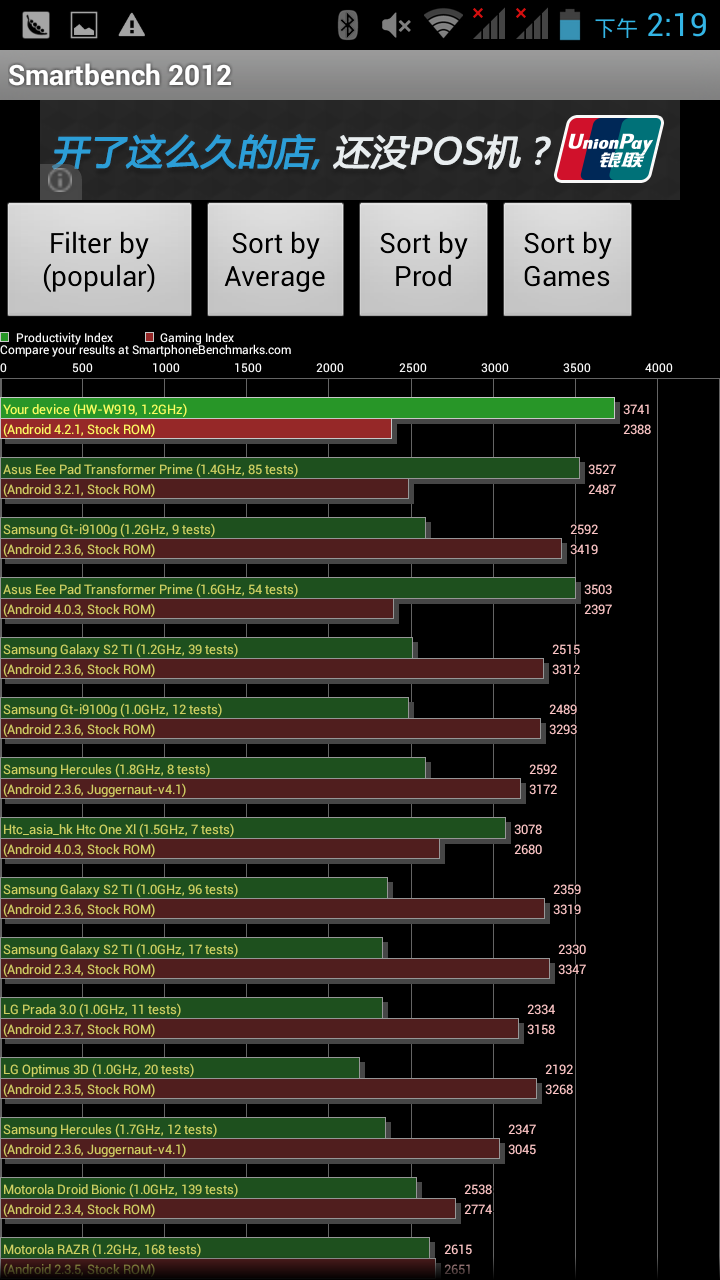
Task: Select Samsung Hercules 1.7GHz, 12 tests bar
Action: (194, 1129)
